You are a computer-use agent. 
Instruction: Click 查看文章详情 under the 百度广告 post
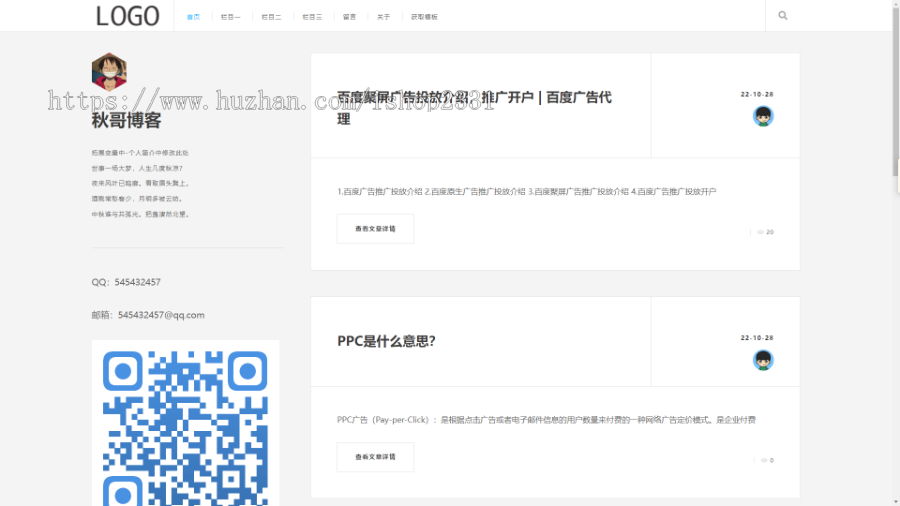[x=375, y=229]
